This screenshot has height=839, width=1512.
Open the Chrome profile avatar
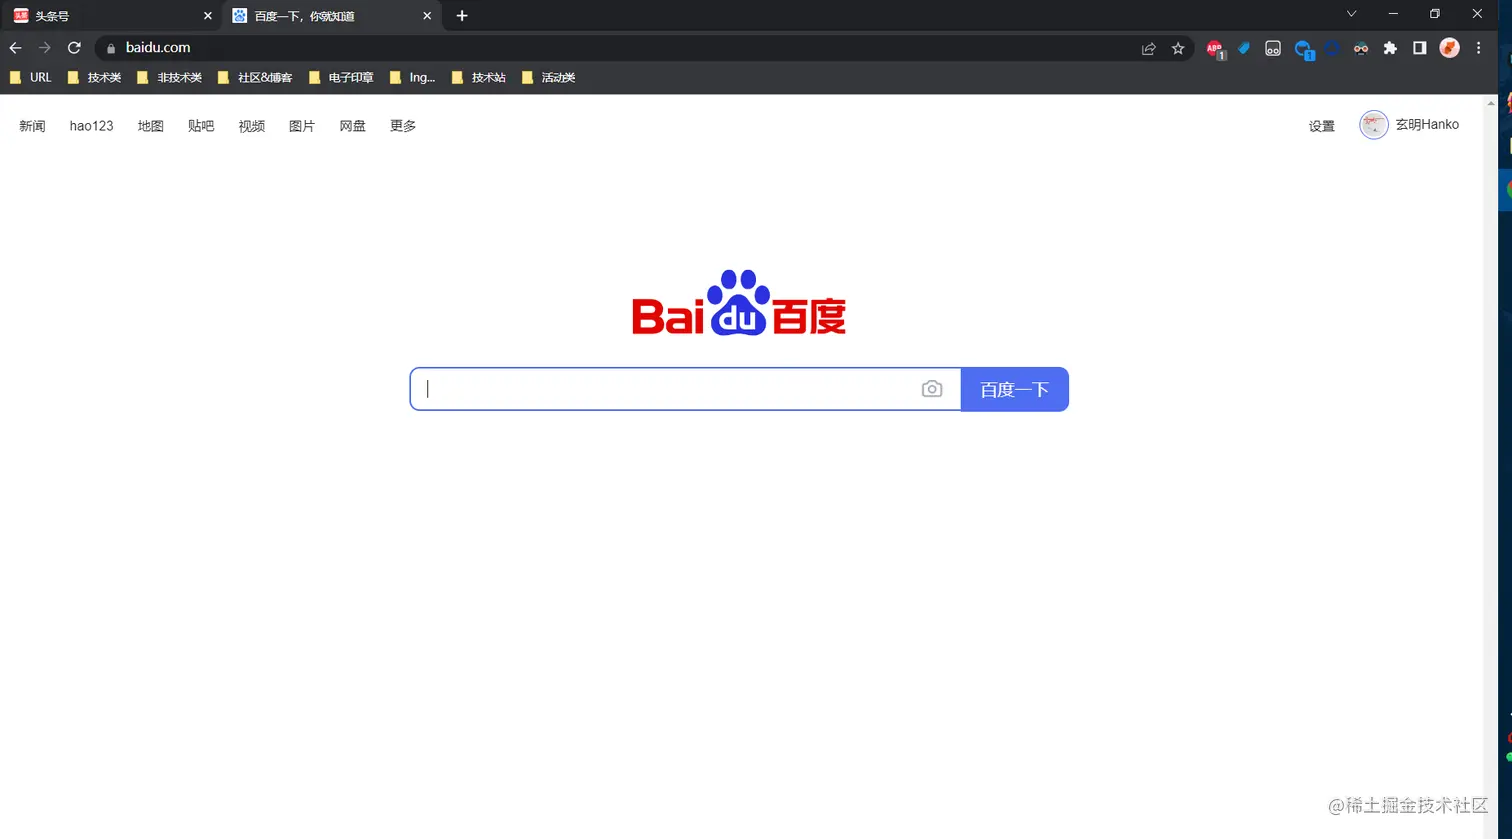coord(1449,48)
